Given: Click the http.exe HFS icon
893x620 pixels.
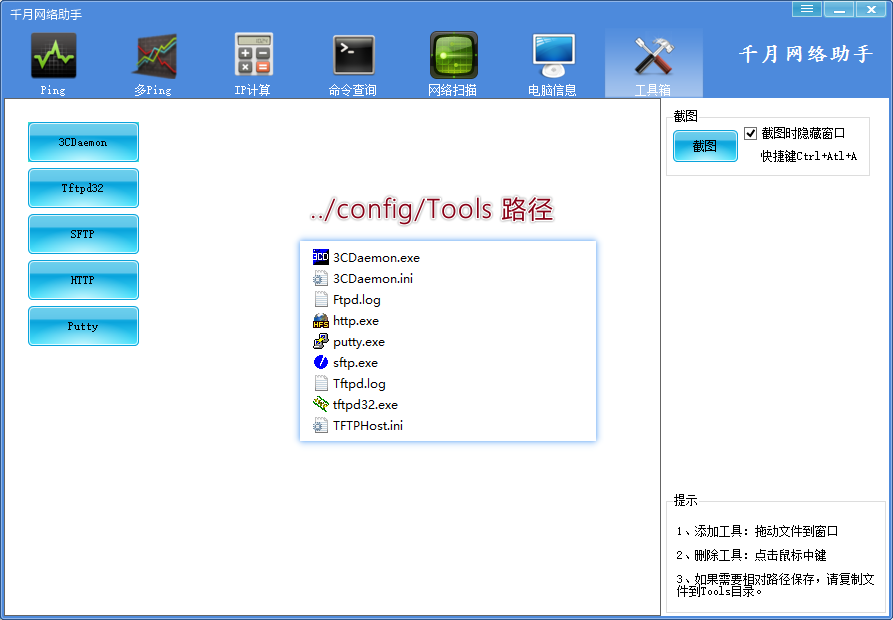Looking at the screenshot, I should coord(321,321).
